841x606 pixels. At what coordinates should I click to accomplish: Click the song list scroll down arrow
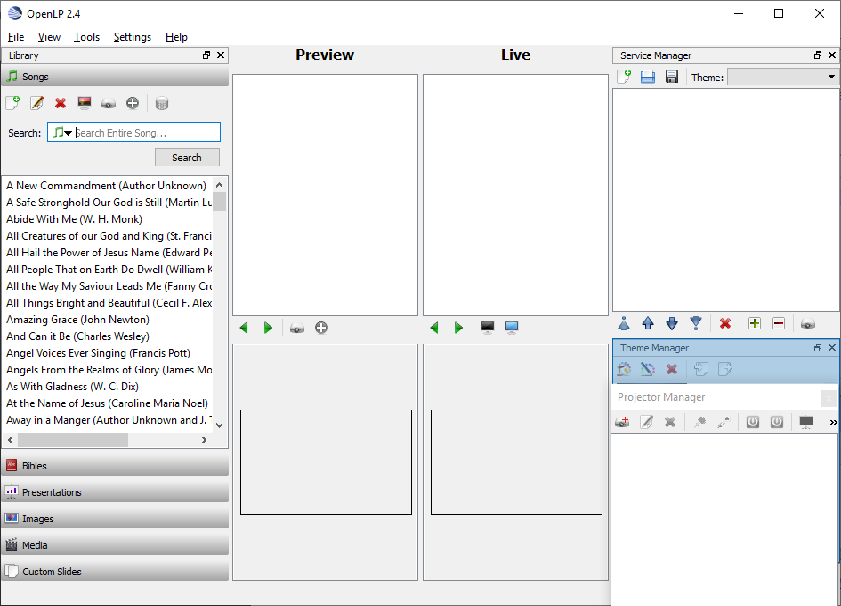coord(219,425)
